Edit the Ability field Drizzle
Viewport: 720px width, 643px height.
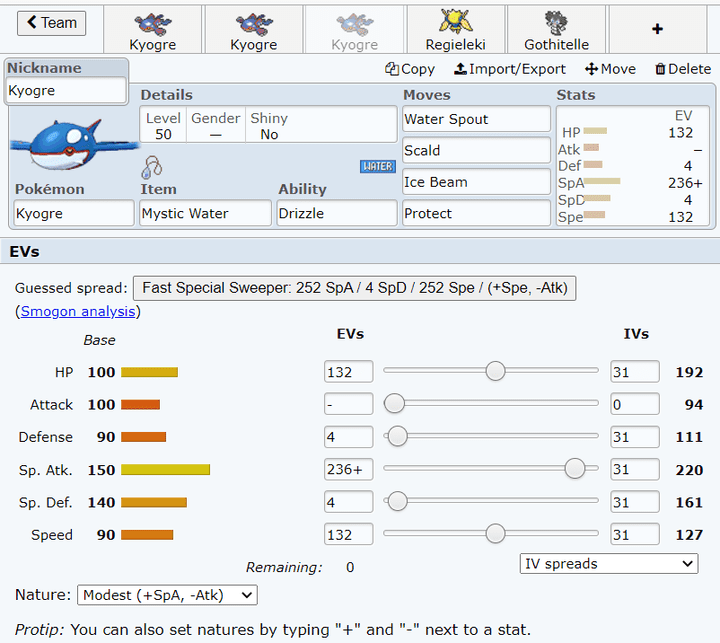click(337, 213)
